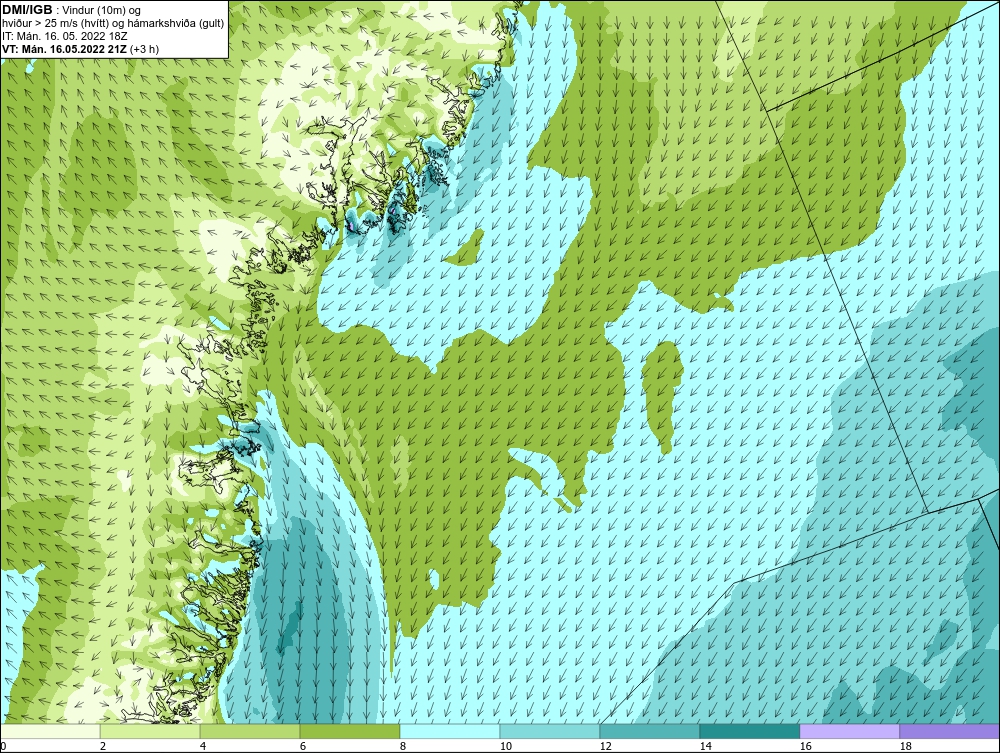The image size is (1000, 753).
Task: Click the 14–16 m/s legend color swatch
Action: (x=749, y=731)
